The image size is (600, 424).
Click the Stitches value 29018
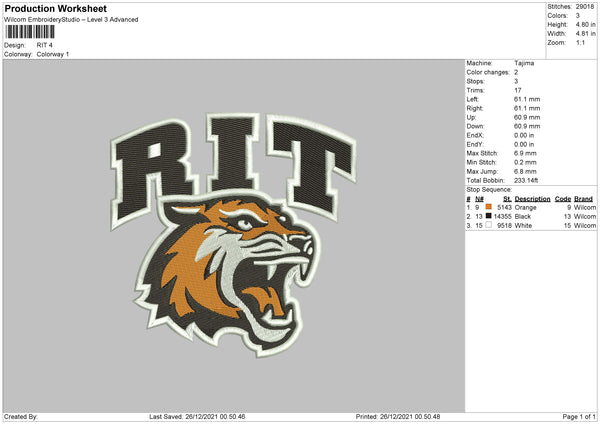pyautogui.click(x=585, y=7)
